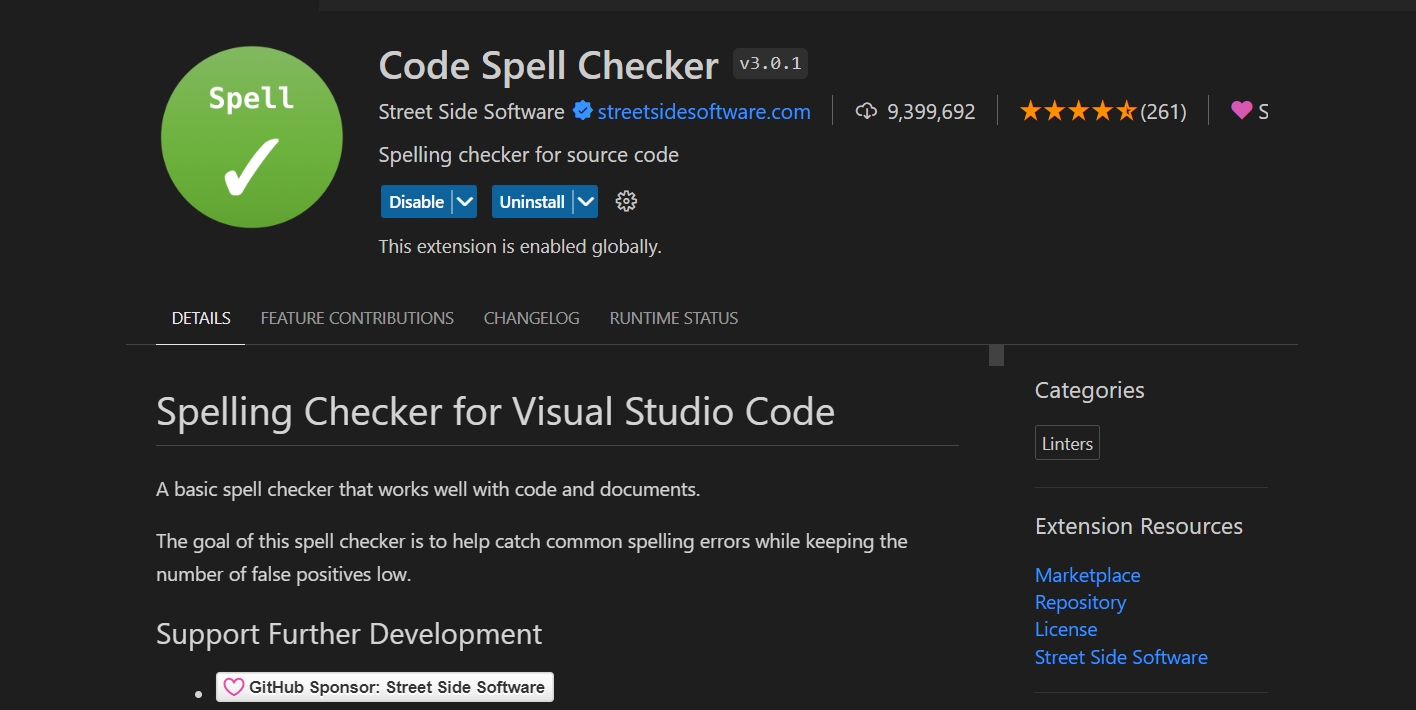
Task: Click the orange star rating
Action: [1077, 111]
